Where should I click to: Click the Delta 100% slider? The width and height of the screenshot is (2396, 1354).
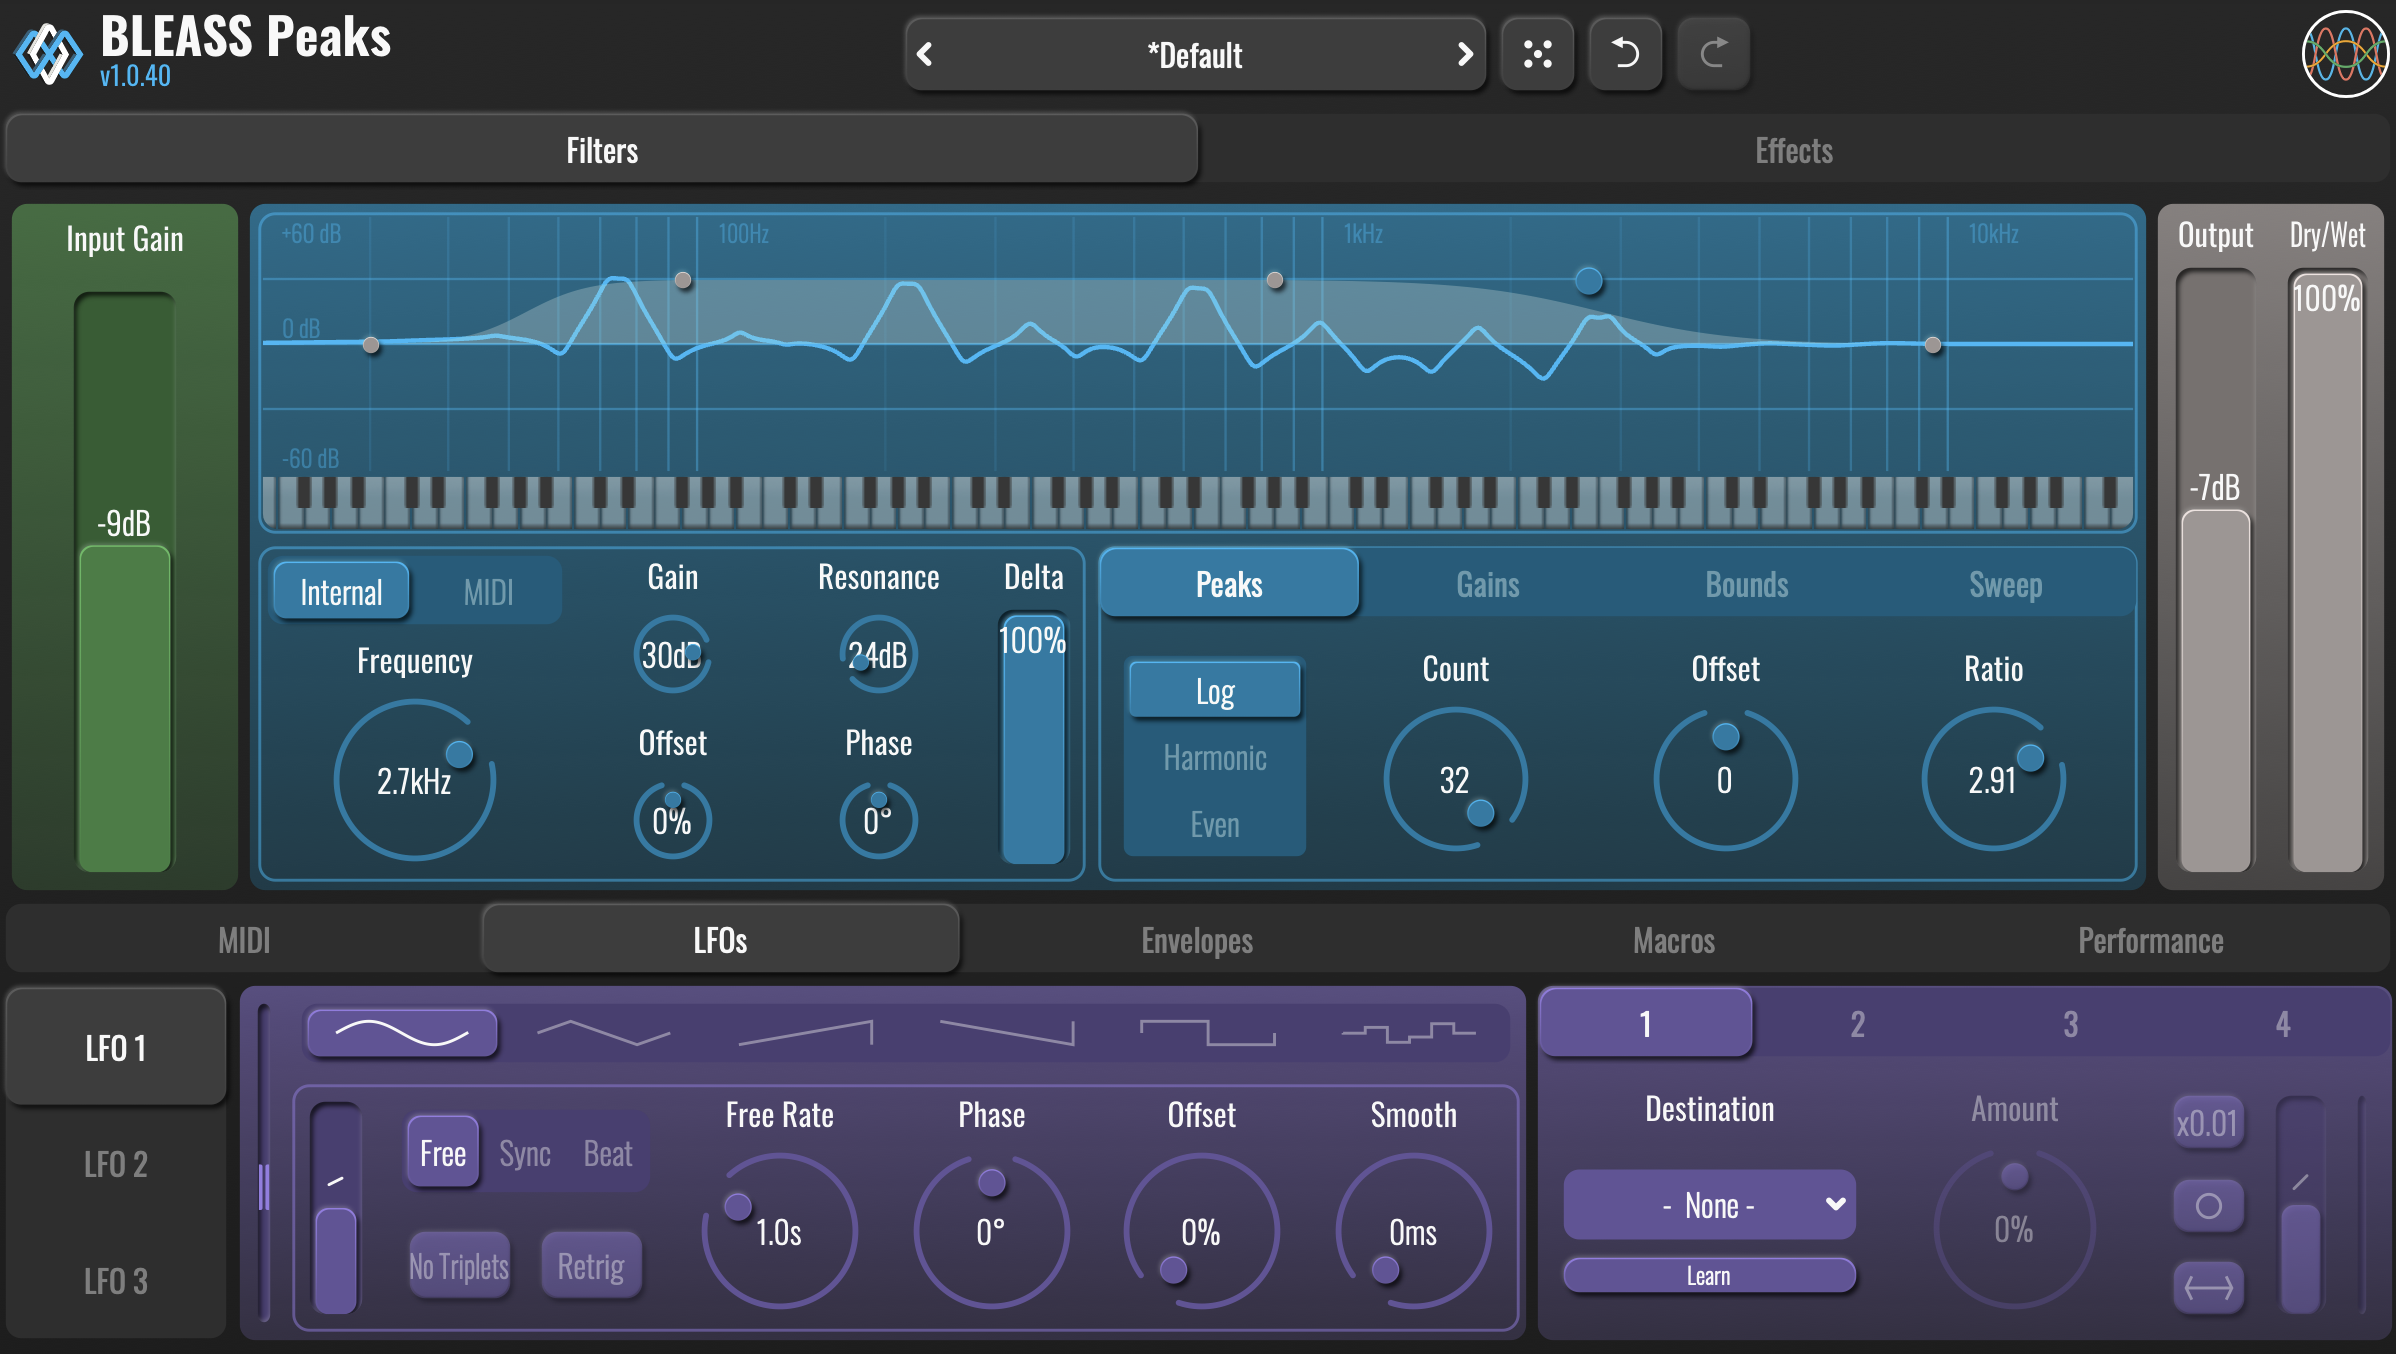[x=1033, y=738]
